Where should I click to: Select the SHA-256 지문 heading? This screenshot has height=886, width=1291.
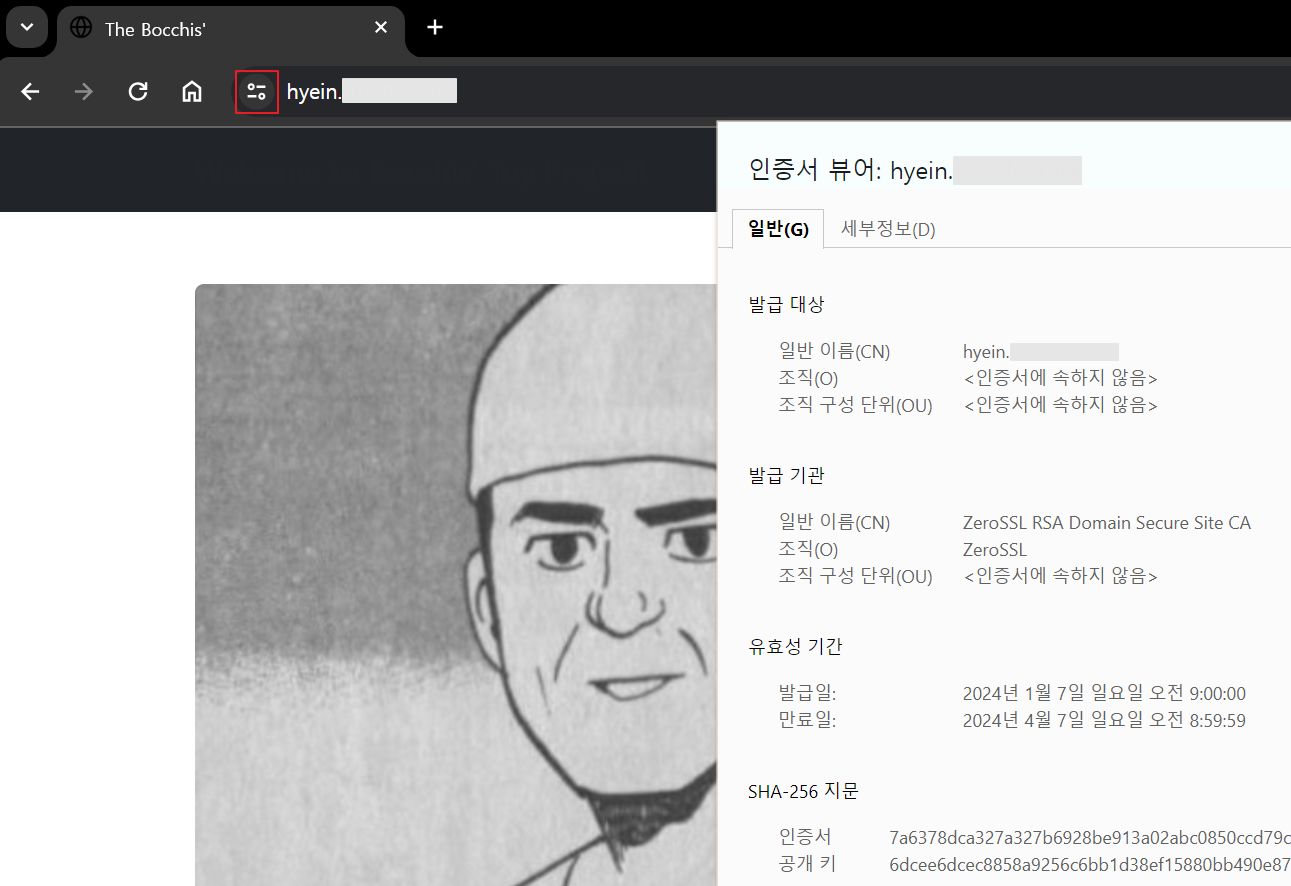pyautogui.click(x=803, y=791)
